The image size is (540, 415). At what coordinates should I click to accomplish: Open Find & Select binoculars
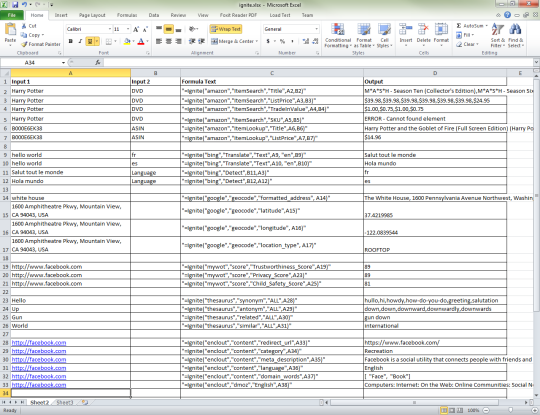tap(515, 35)
